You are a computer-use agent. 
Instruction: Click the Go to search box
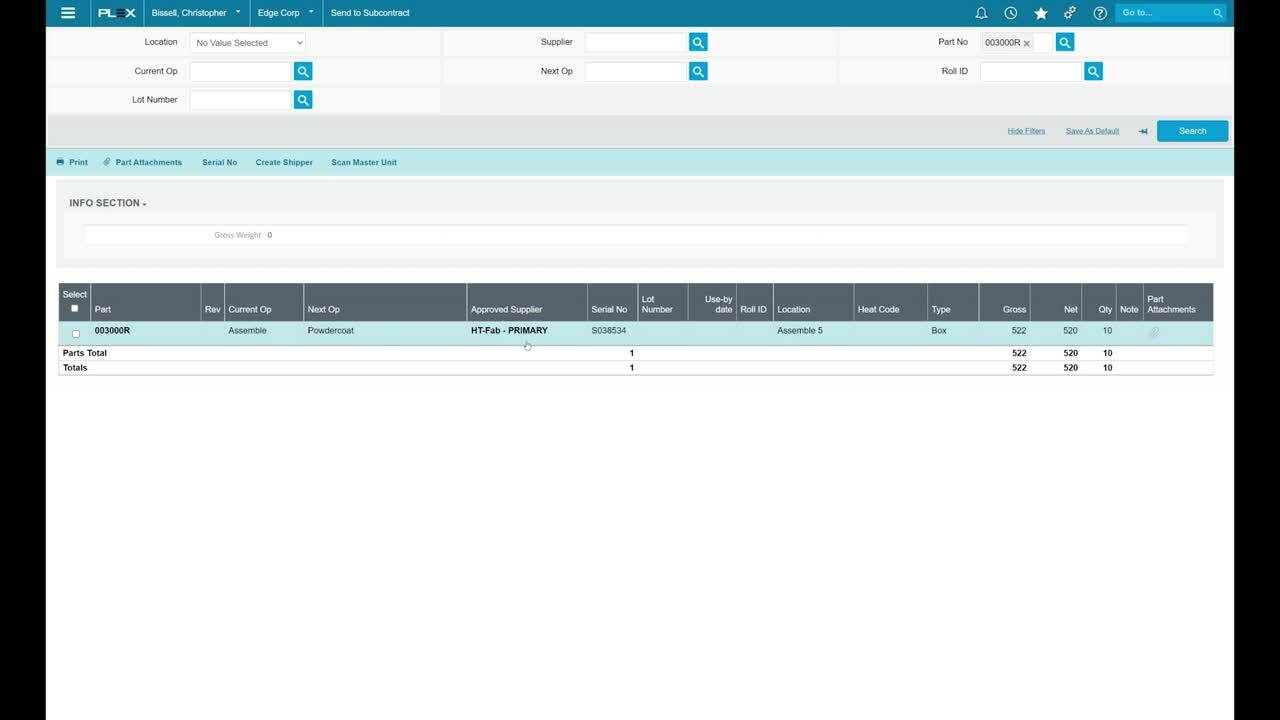click(x=1163, y=13)
